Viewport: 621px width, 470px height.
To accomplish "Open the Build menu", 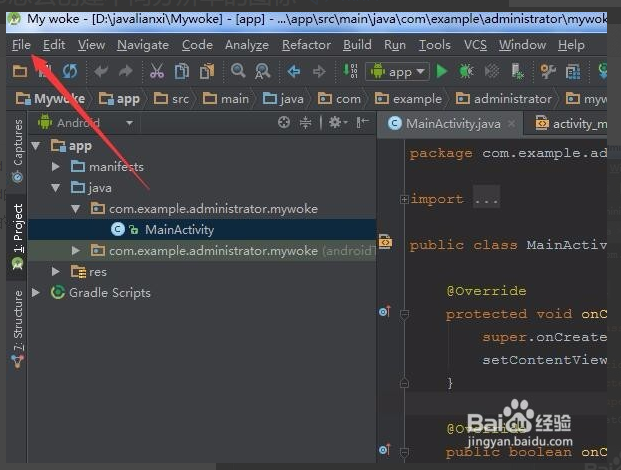I will coord(357,45).
